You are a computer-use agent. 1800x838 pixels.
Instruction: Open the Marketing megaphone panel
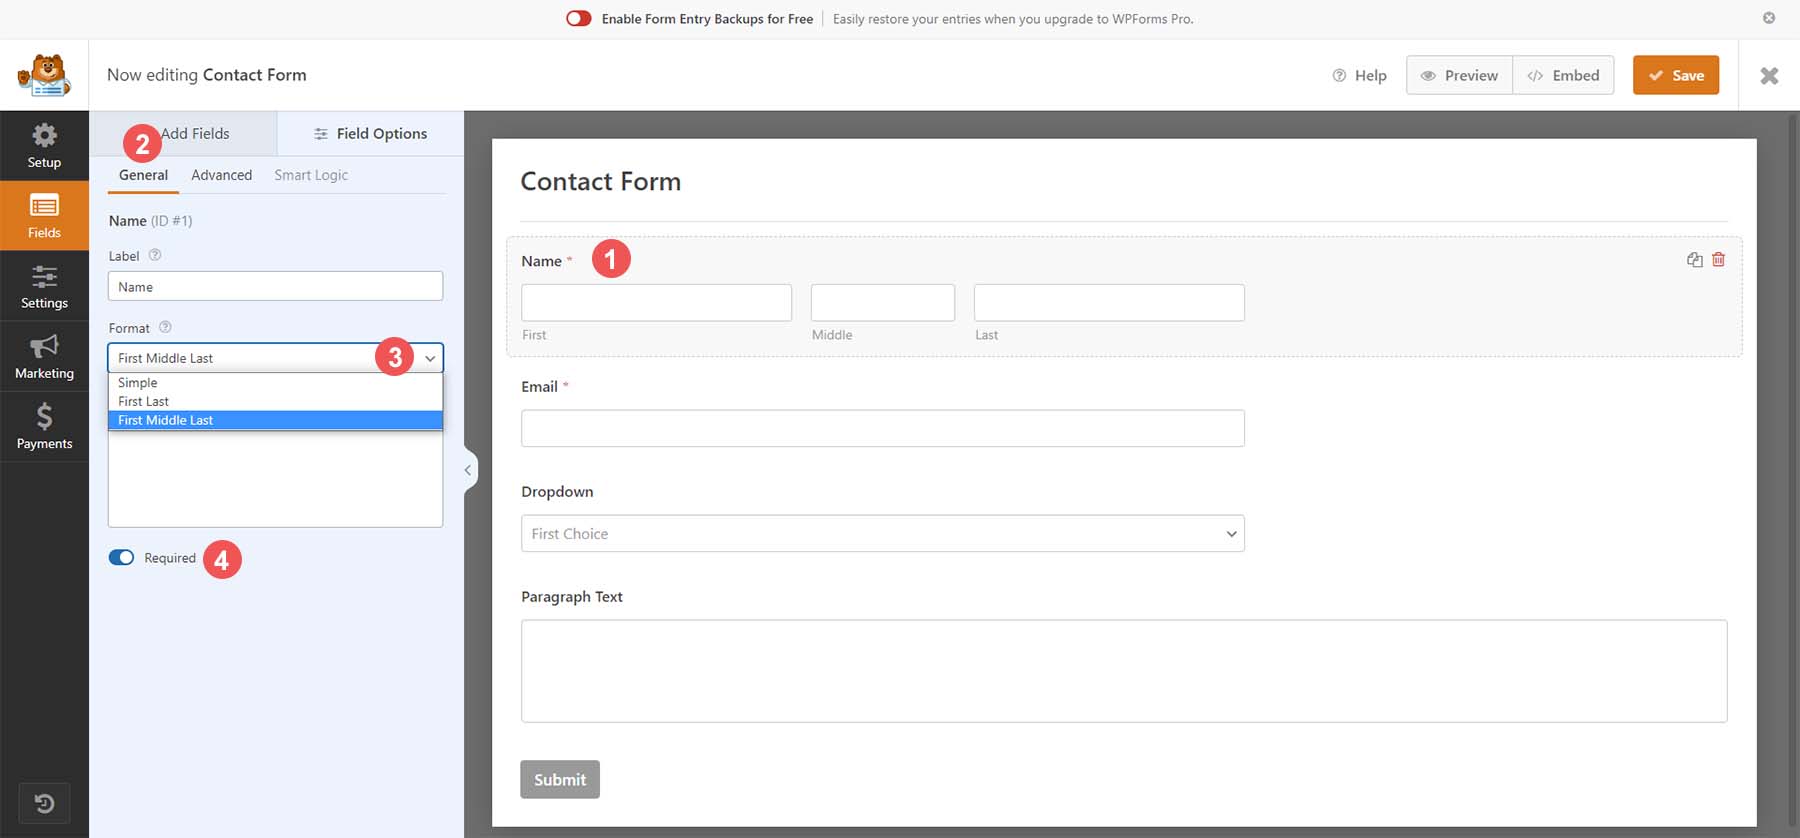pyautogui.click(x=44, y=356)
